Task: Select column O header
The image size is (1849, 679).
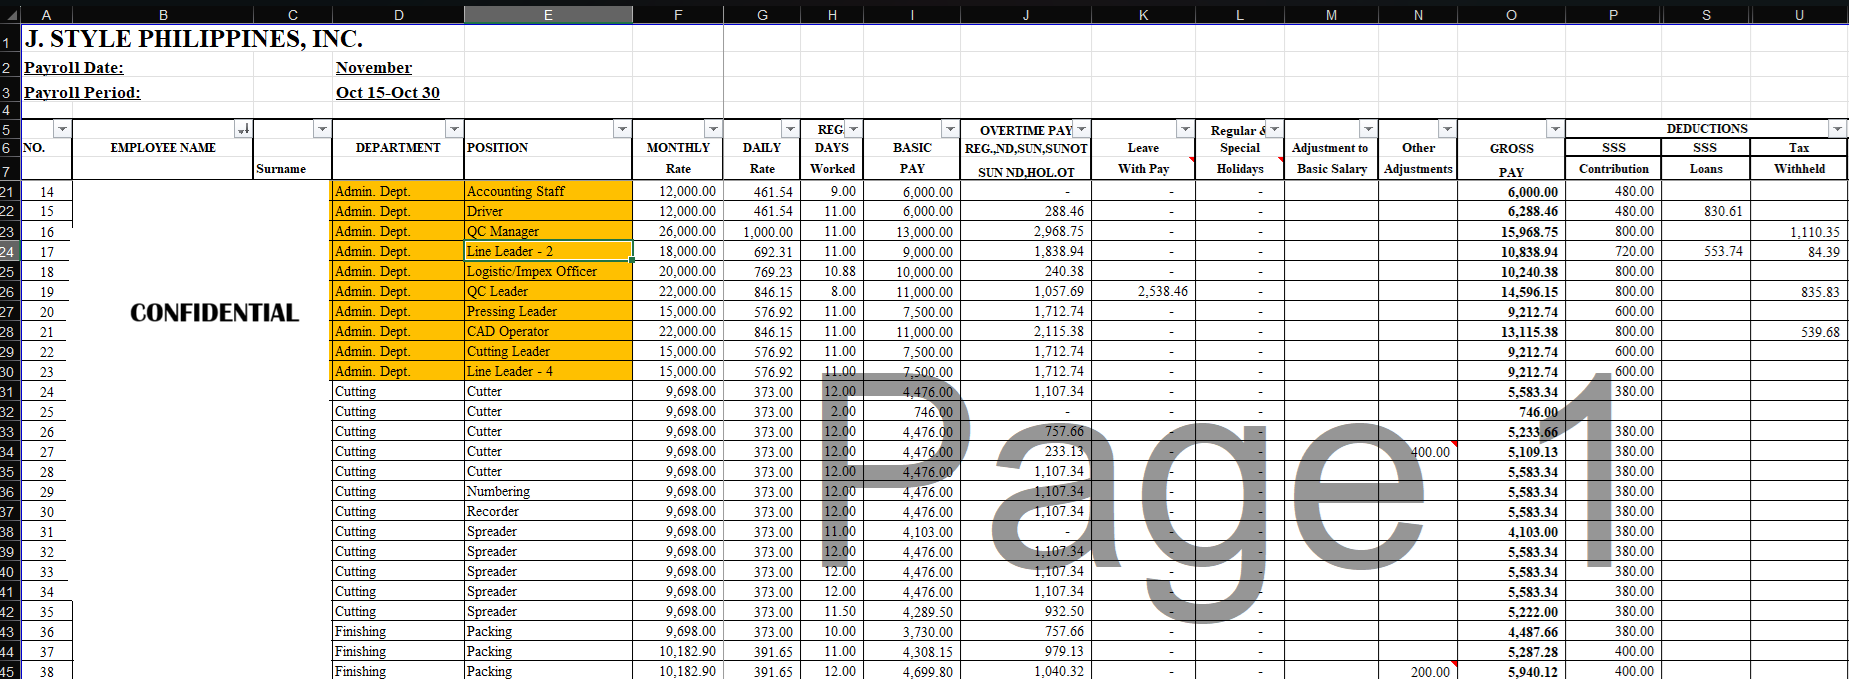Action: pyautogui.click(x=1511, y=14)
